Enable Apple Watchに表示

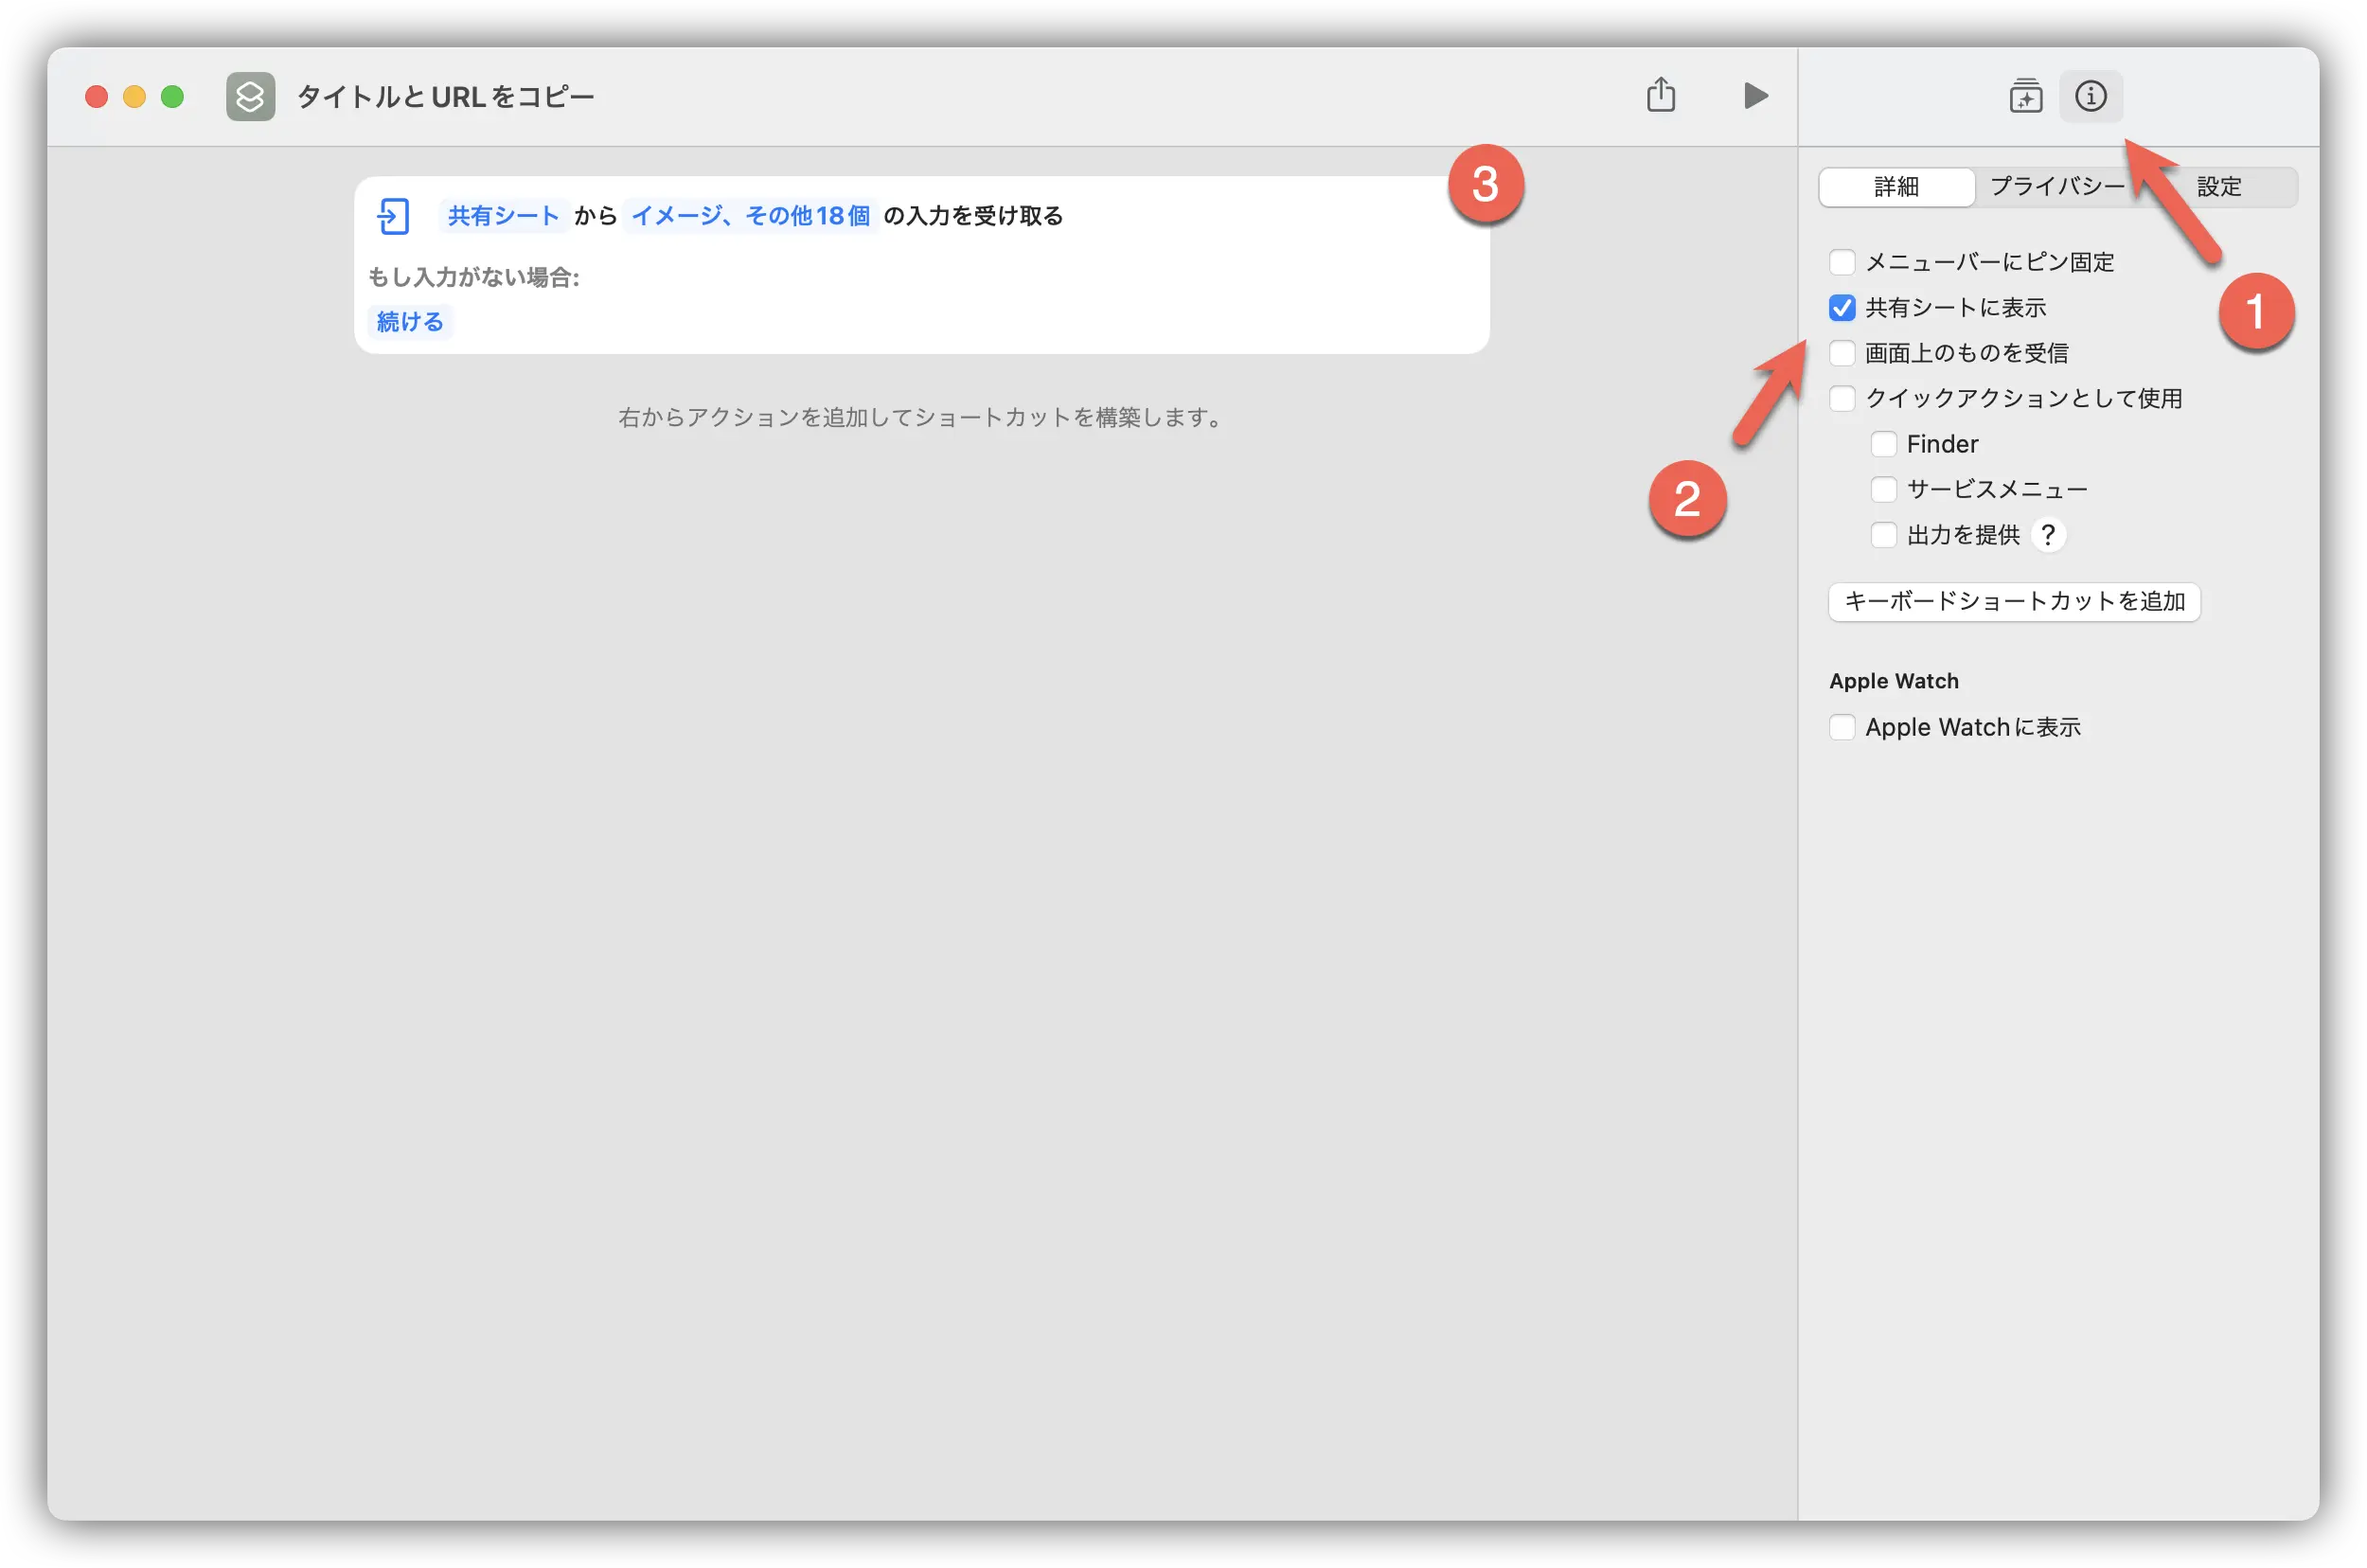pyautogui.click(x=1842, y=727)
